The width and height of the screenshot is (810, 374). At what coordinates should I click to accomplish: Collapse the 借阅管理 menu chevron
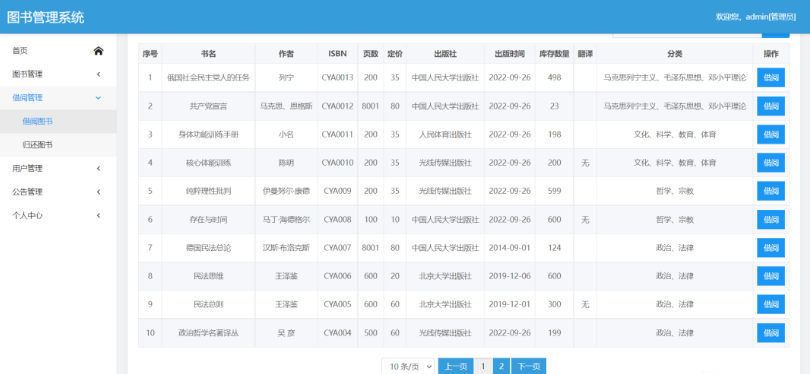[98, 98]
